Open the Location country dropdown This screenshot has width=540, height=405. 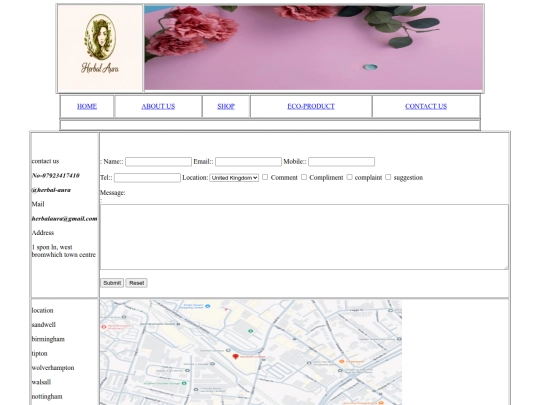point(234,178)
